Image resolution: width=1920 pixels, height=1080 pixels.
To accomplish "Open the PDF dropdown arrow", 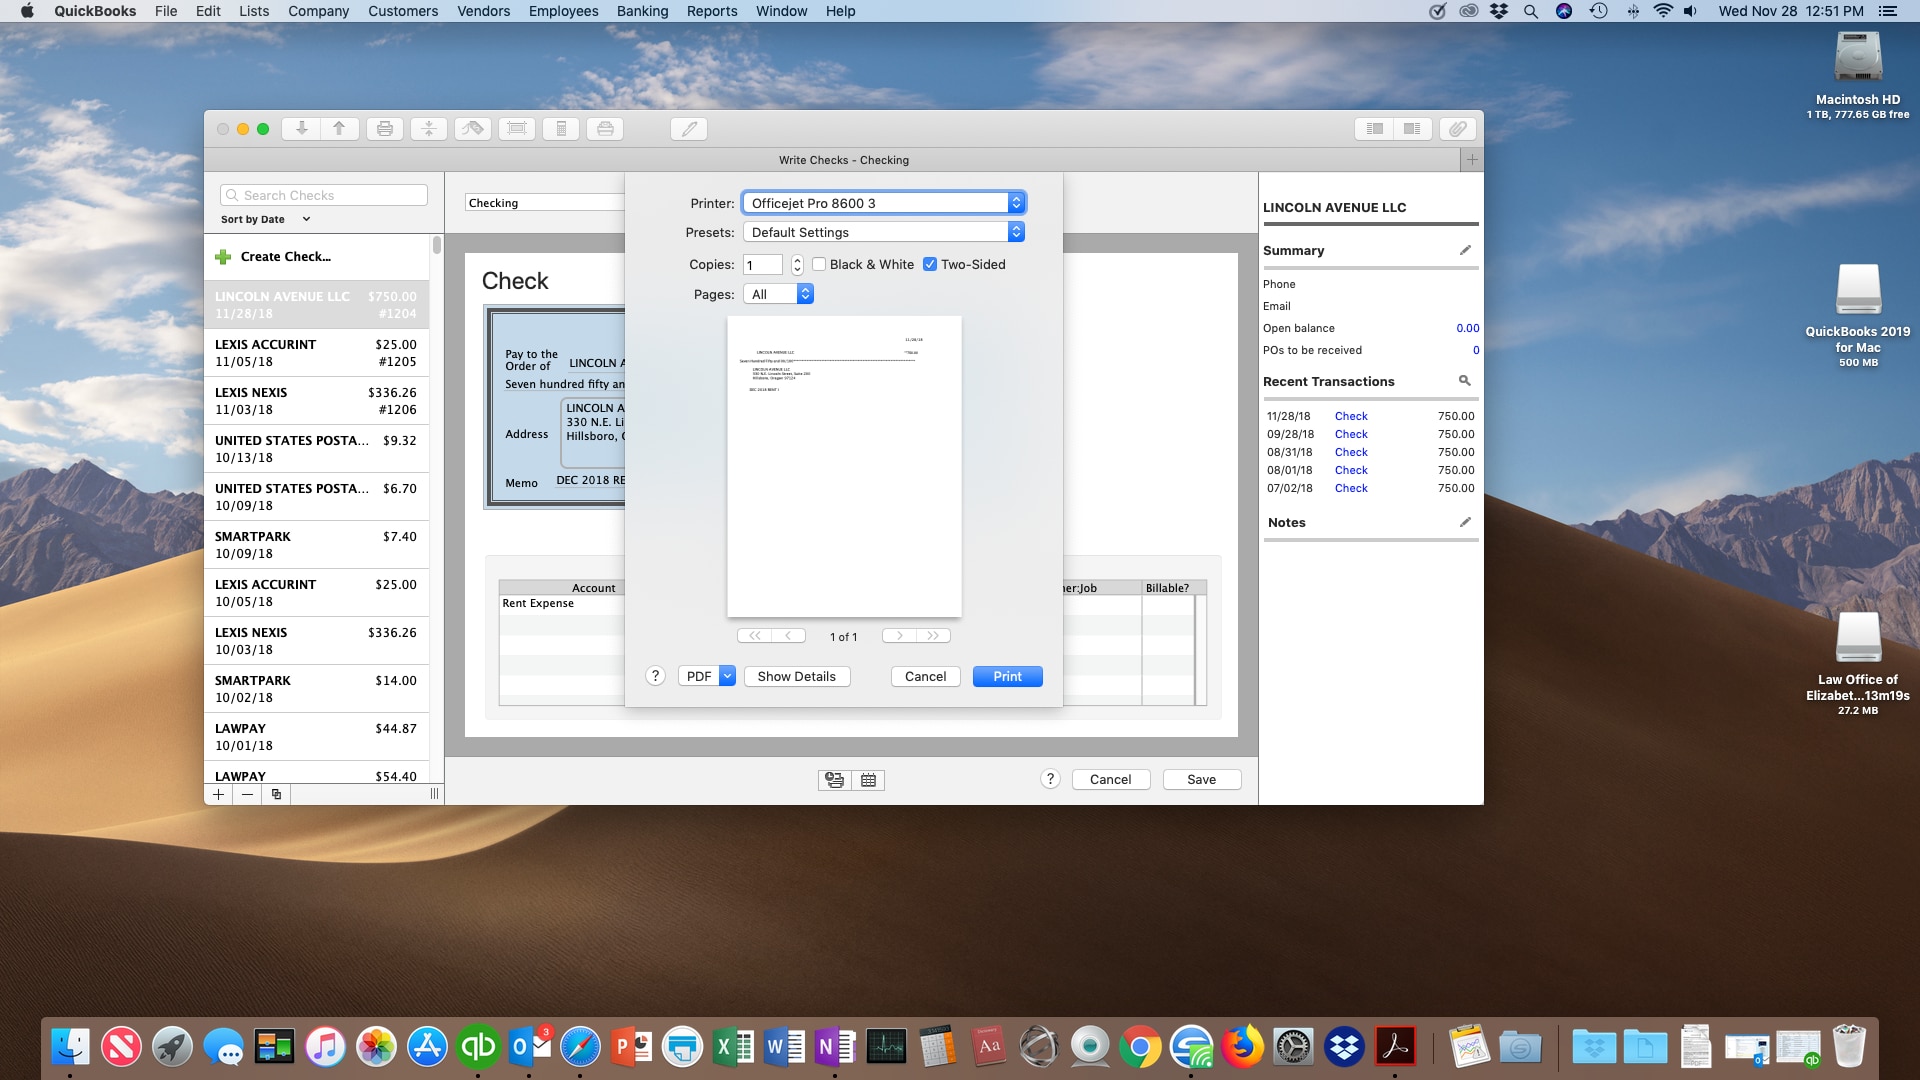I will click(x=727, y=677).
